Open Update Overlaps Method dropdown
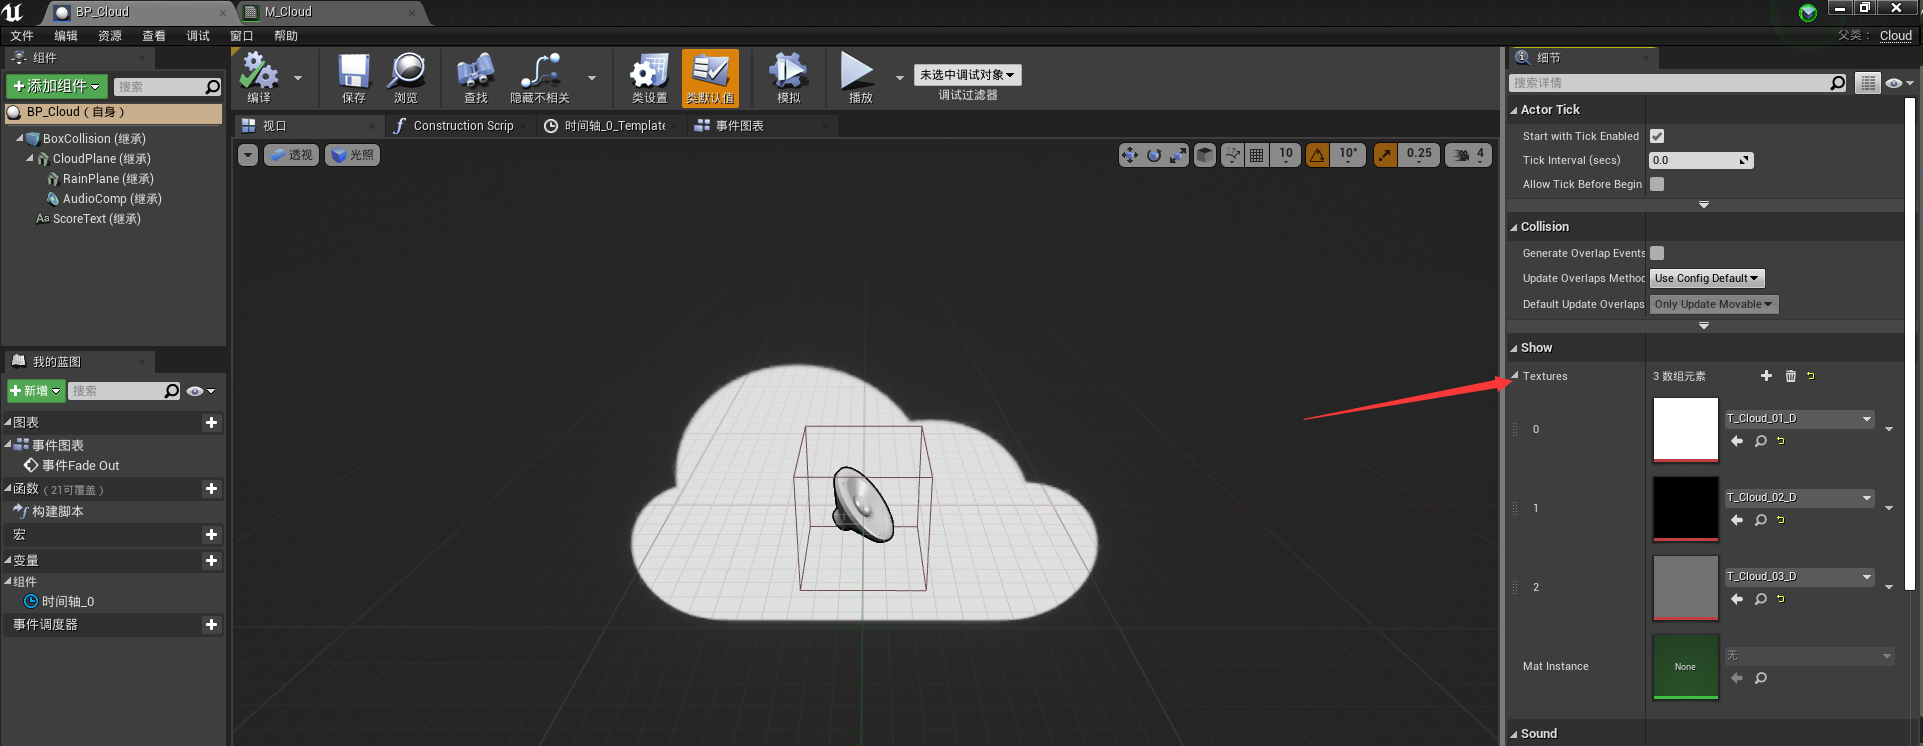Screen dimensions: 1923x746 pos(1706,279)
